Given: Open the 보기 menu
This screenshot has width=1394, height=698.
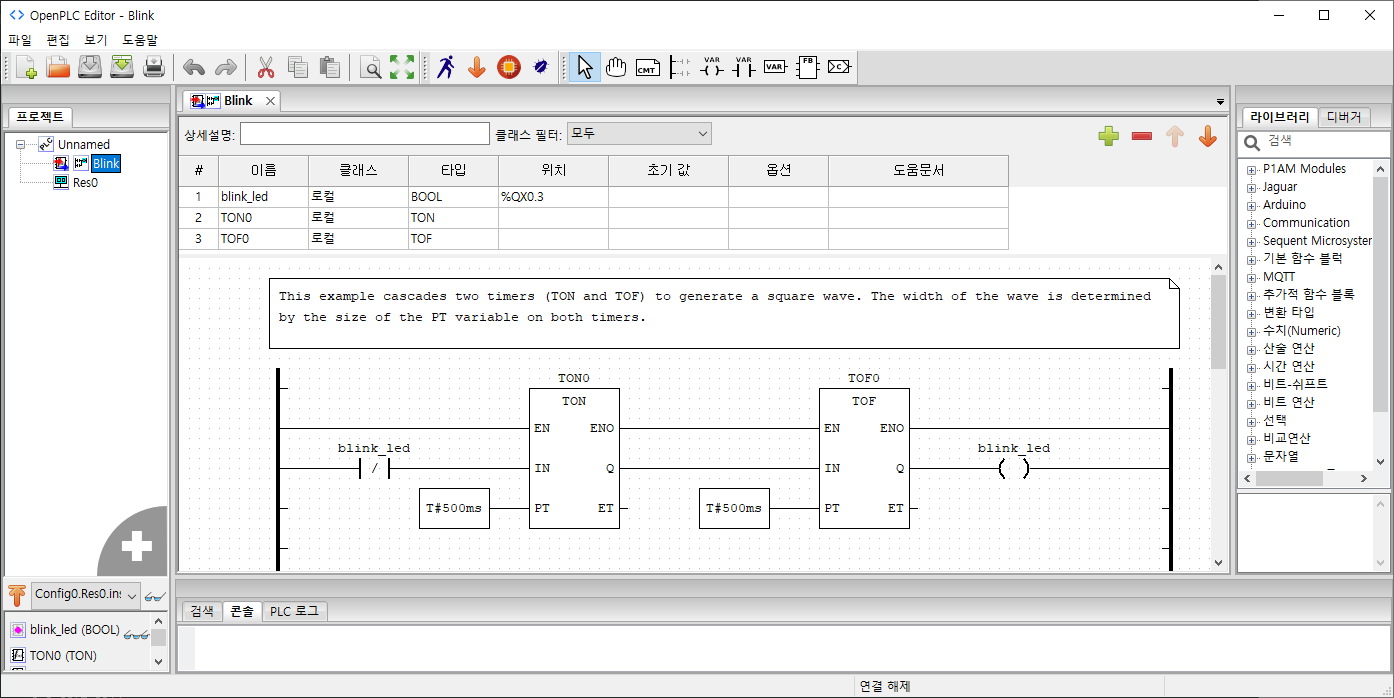Looking at the screenshot, I should coord(96,40).
